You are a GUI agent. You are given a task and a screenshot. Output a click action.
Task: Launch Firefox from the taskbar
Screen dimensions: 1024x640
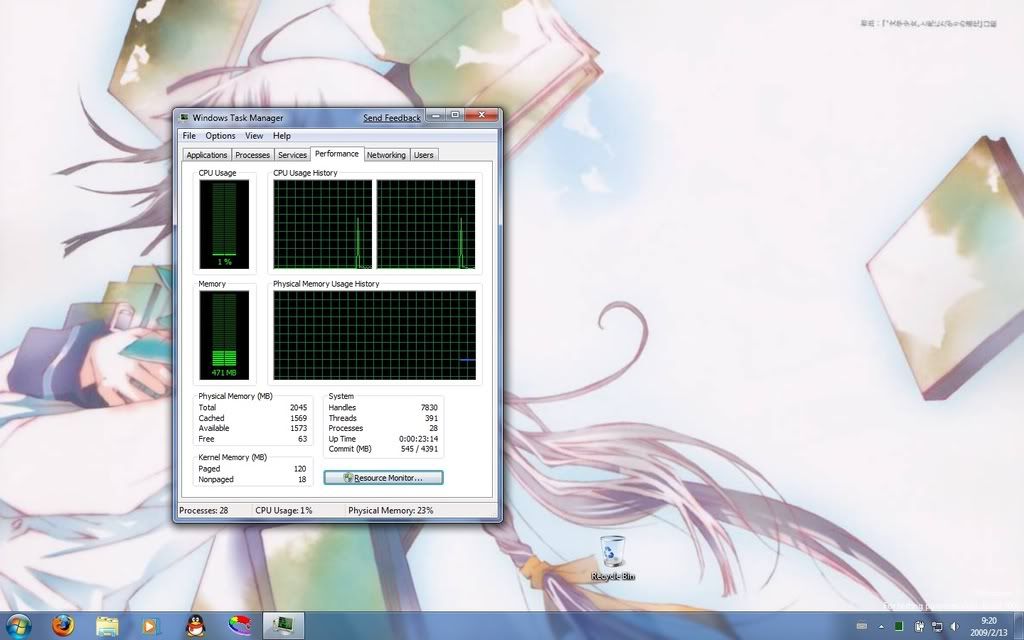pyautogui.click(x=63, y=626)
